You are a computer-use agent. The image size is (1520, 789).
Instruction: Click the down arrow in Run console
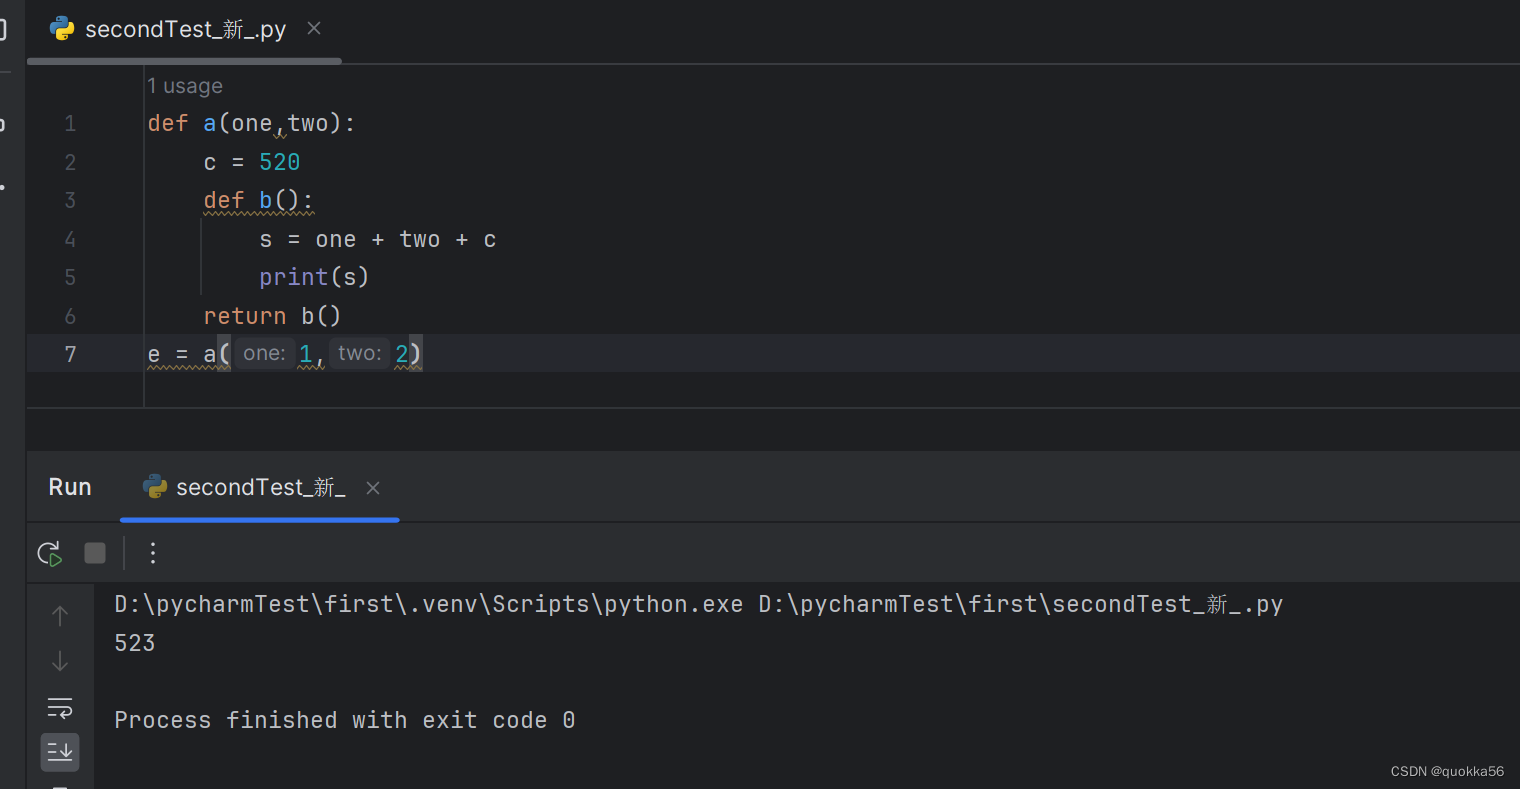(x=60, y=661)
